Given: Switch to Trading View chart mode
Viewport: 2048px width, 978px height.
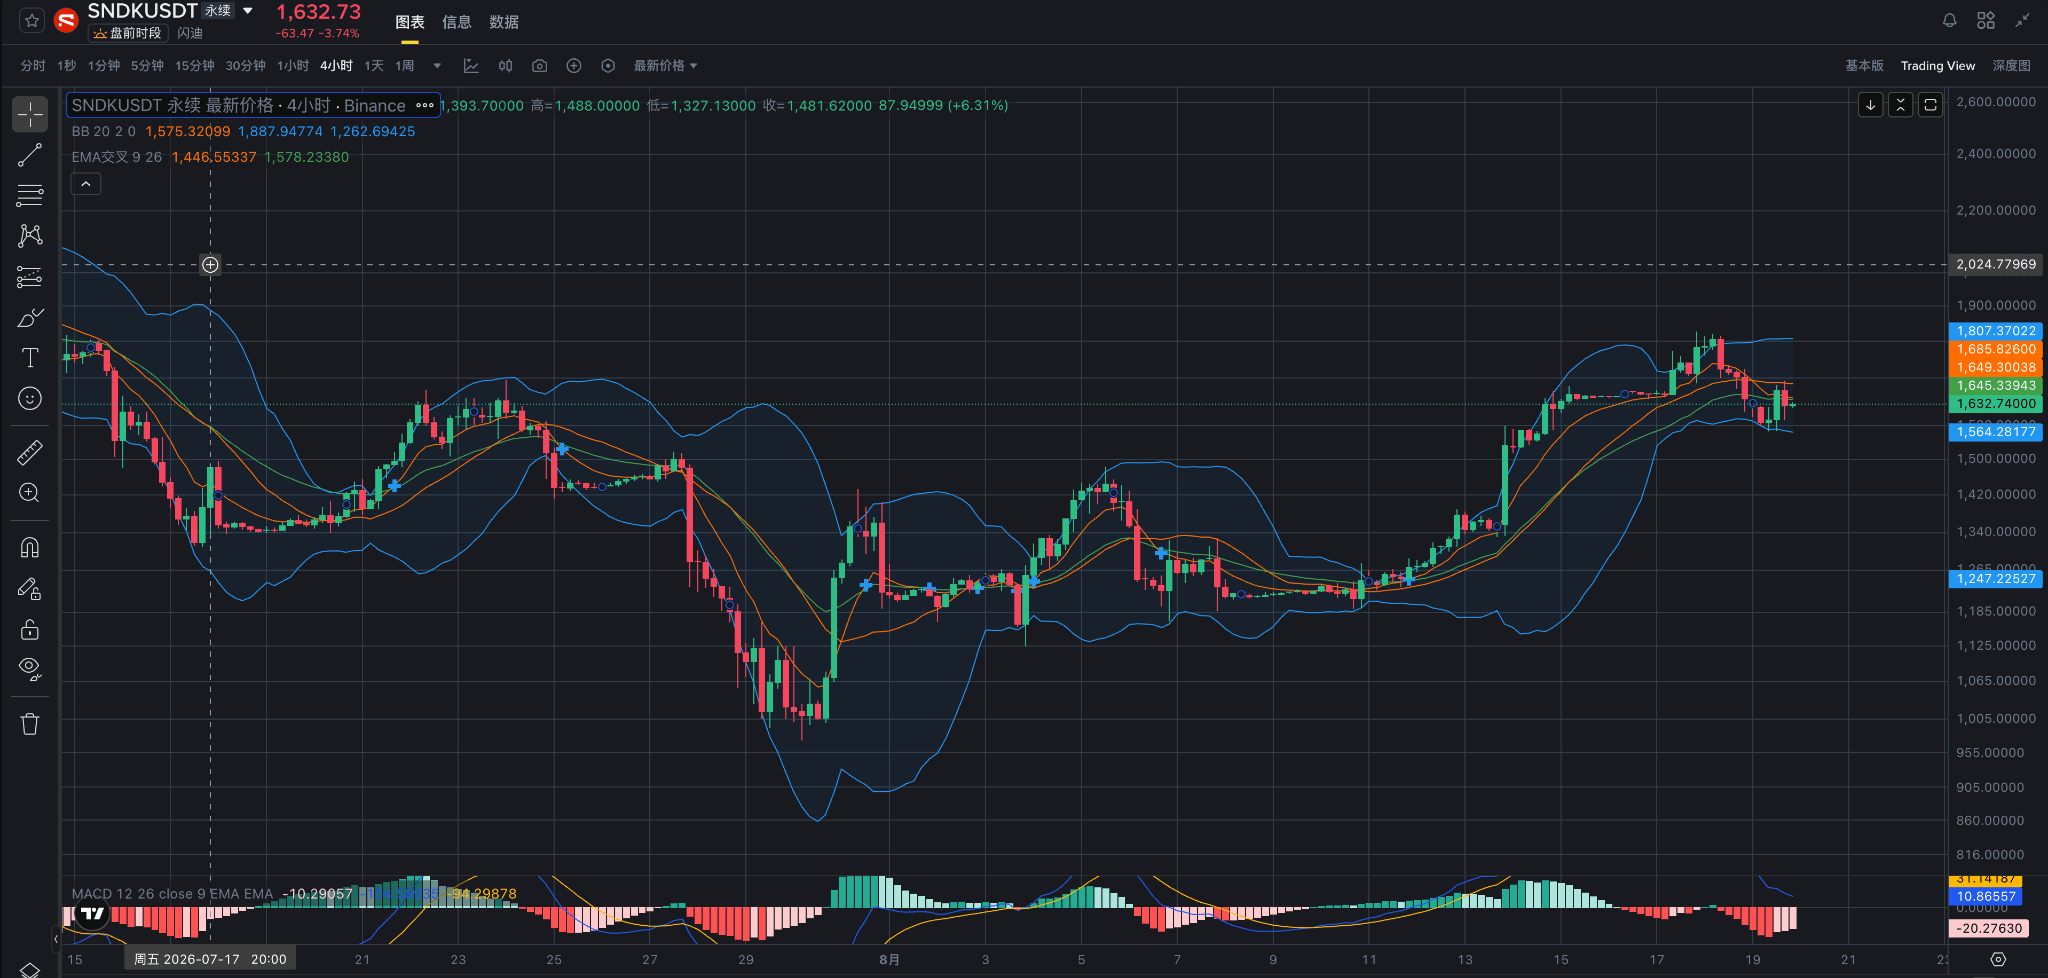Looking at the screenshot, I should [x=1938, y=66].
